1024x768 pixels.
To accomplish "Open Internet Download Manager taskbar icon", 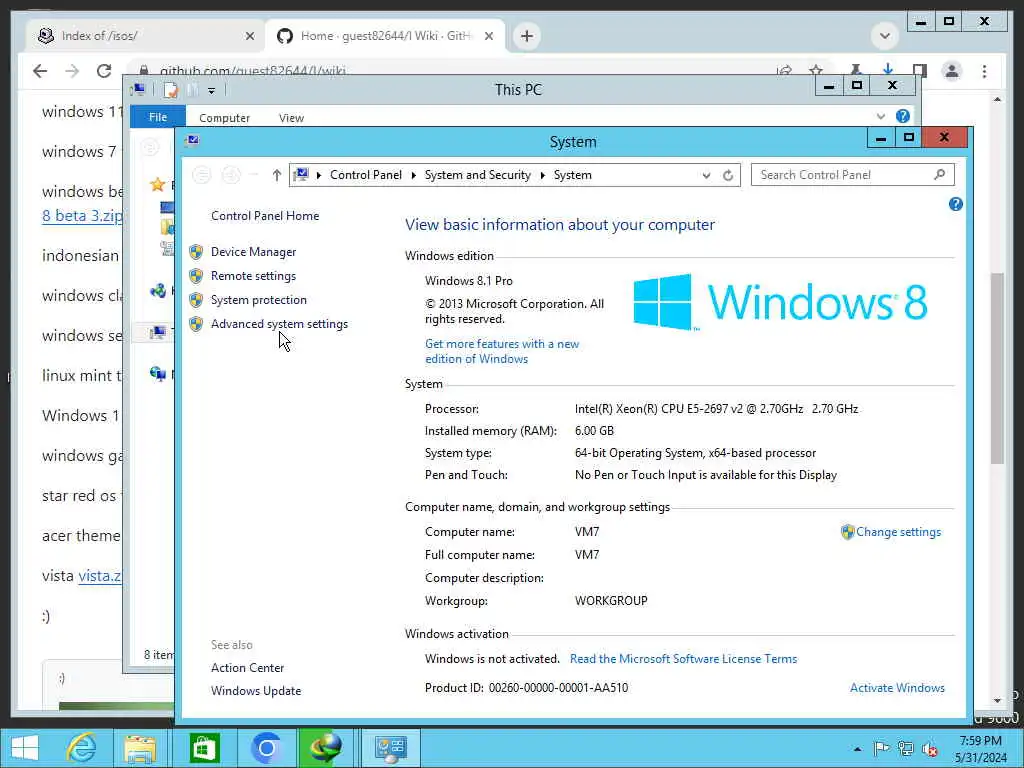I will (325, 748).
